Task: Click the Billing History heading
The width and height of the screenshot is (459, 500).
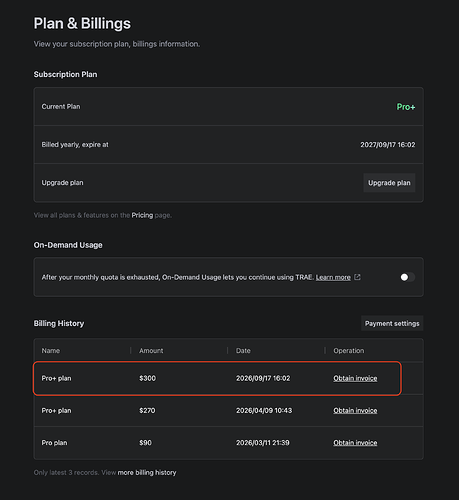Action: pyautogui.click(x=59, y=323)
